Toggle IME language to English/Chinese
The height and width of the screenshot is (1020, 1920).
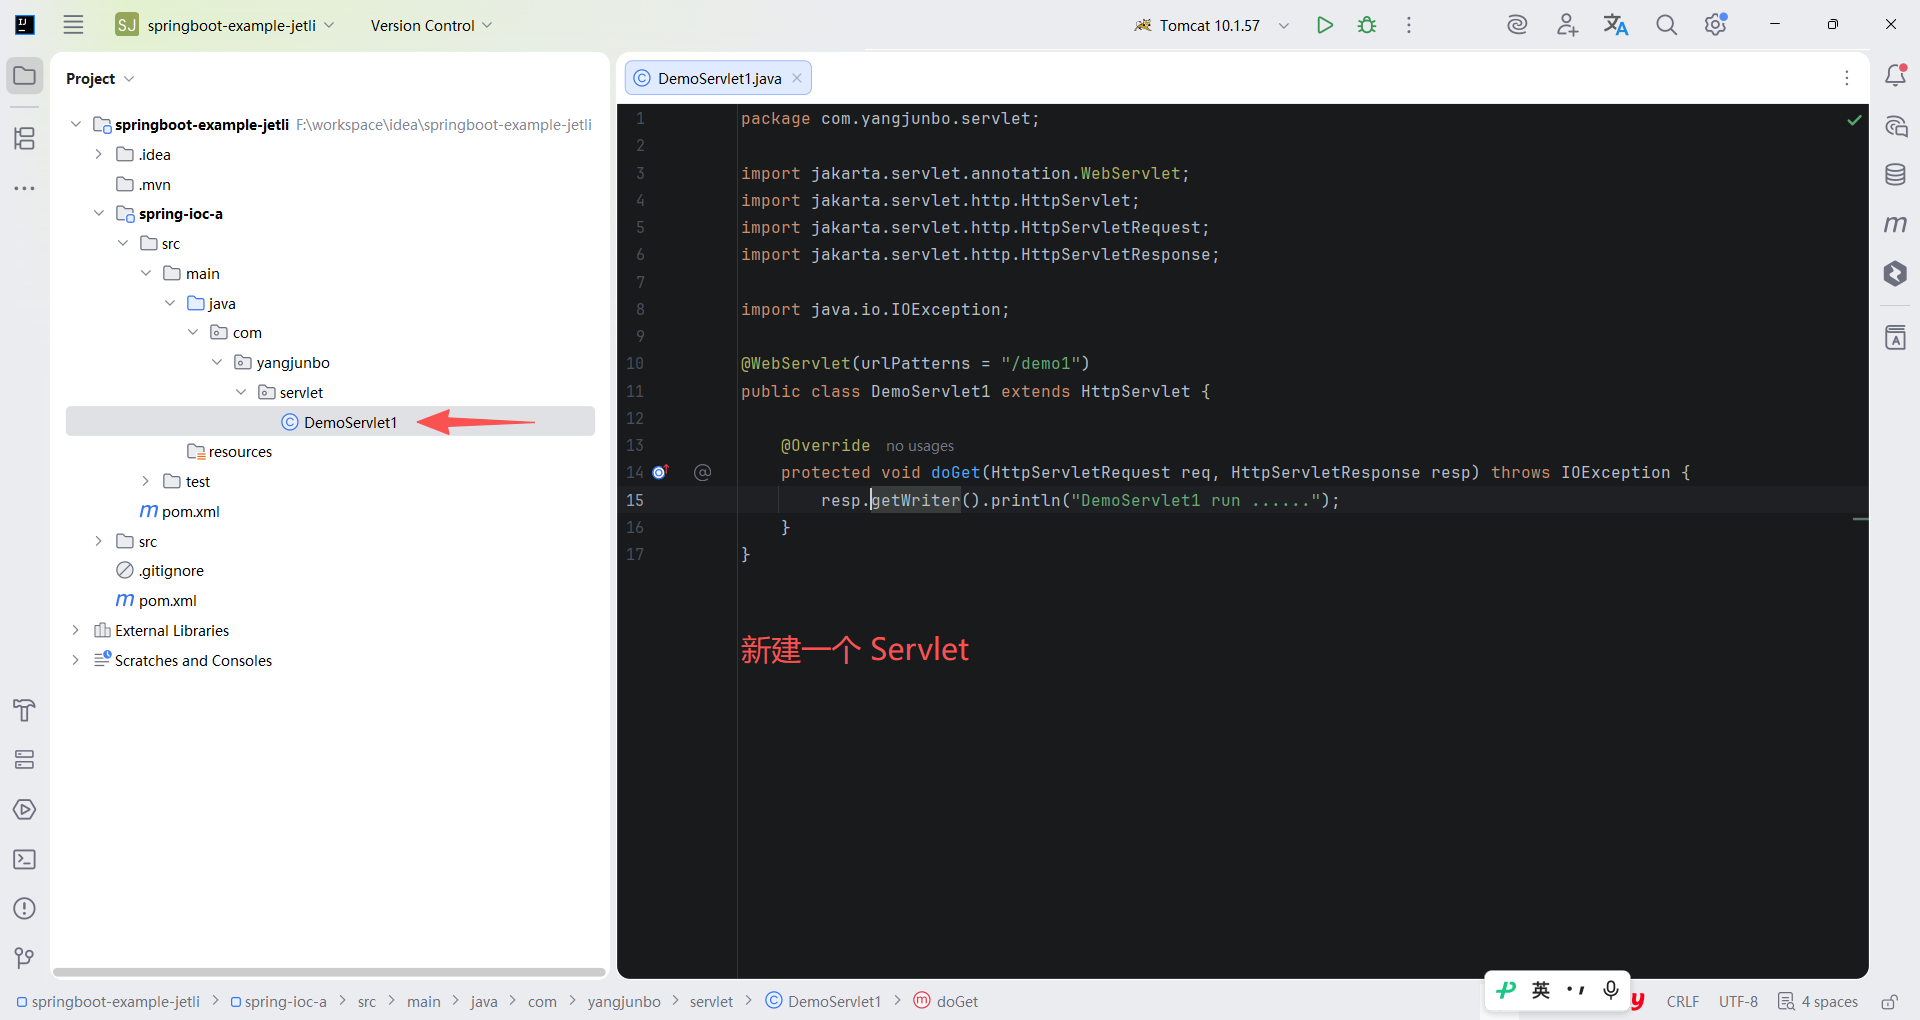click(1541, 990)
